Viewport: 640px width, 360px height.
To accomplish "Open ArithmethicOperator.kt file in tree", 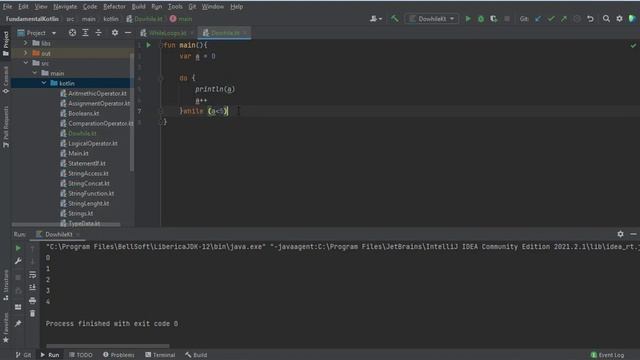I will pyautogui.click(x=93, y=93).
